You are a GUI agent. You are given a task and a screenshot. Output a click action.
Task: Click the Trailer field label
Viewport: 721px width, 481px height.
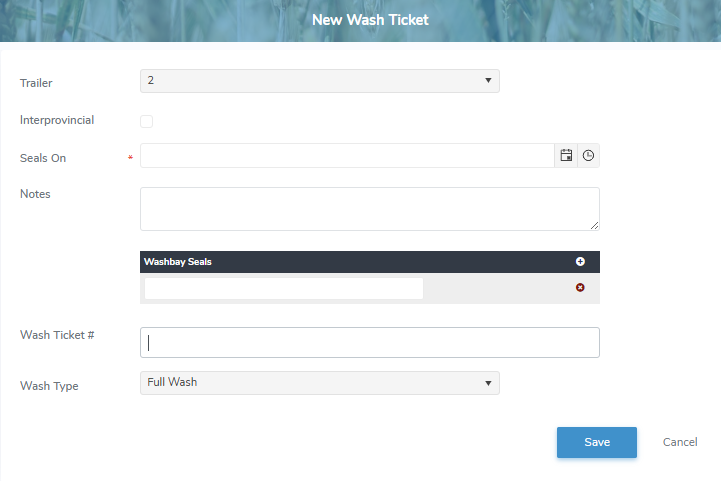click(36, 83)
